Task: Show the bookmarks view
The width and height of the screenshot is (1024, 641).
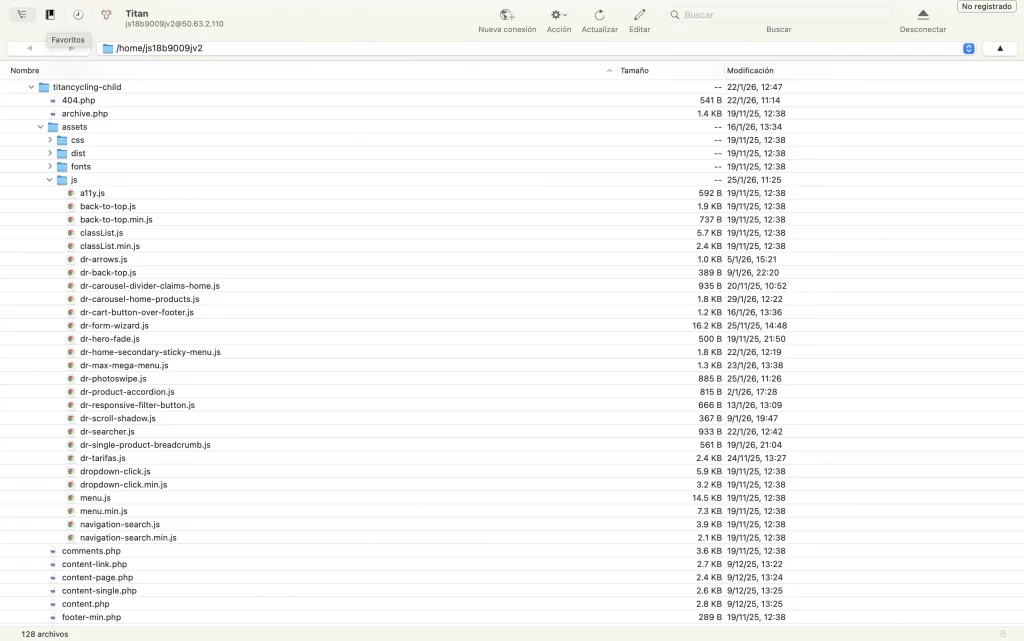Action: pos(50,15)
